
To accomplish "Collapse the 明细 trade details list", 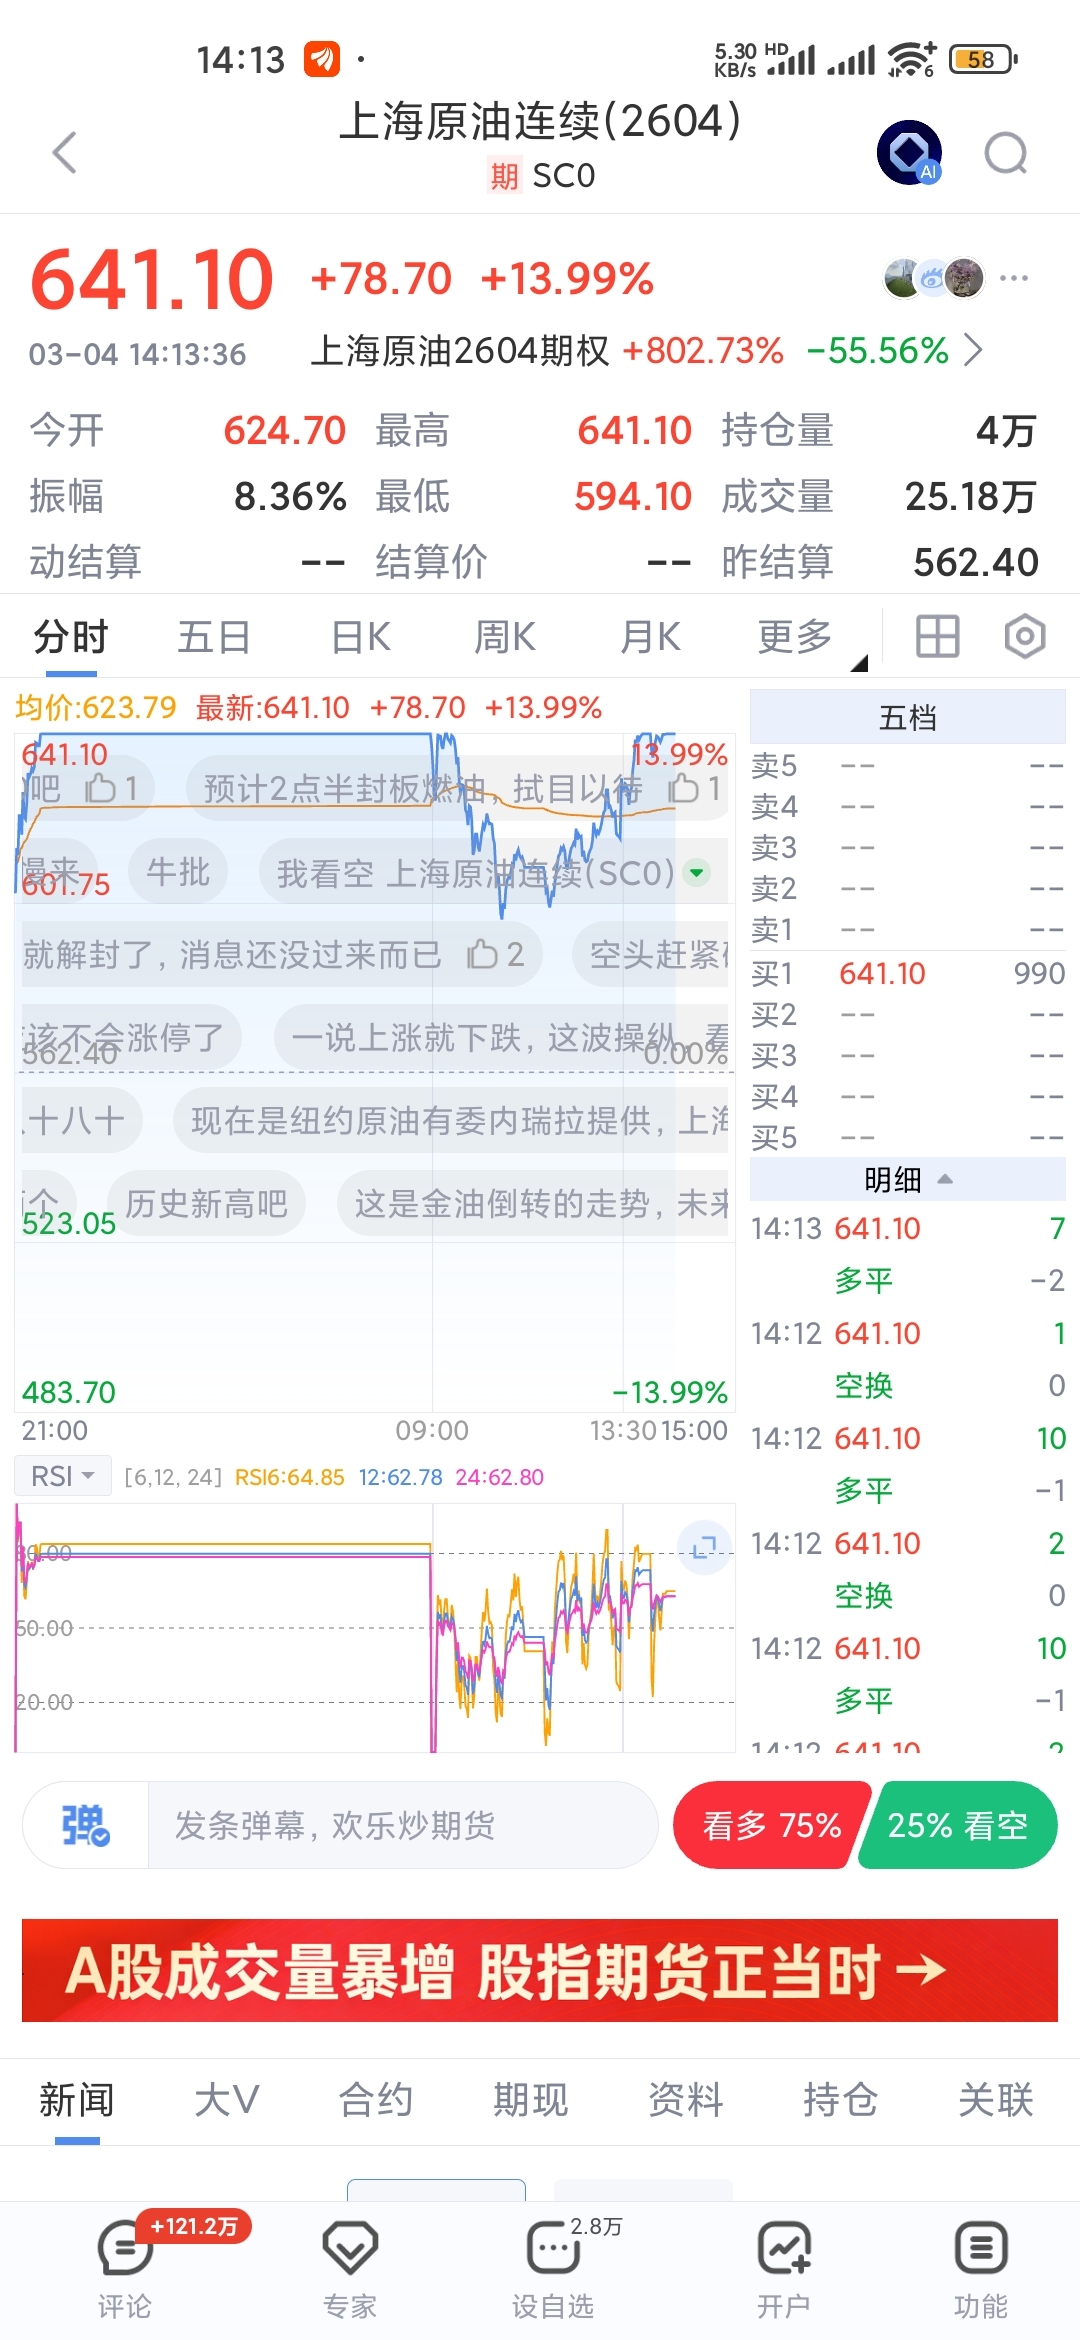I will pyautogui.click(x=908, y=1180).
